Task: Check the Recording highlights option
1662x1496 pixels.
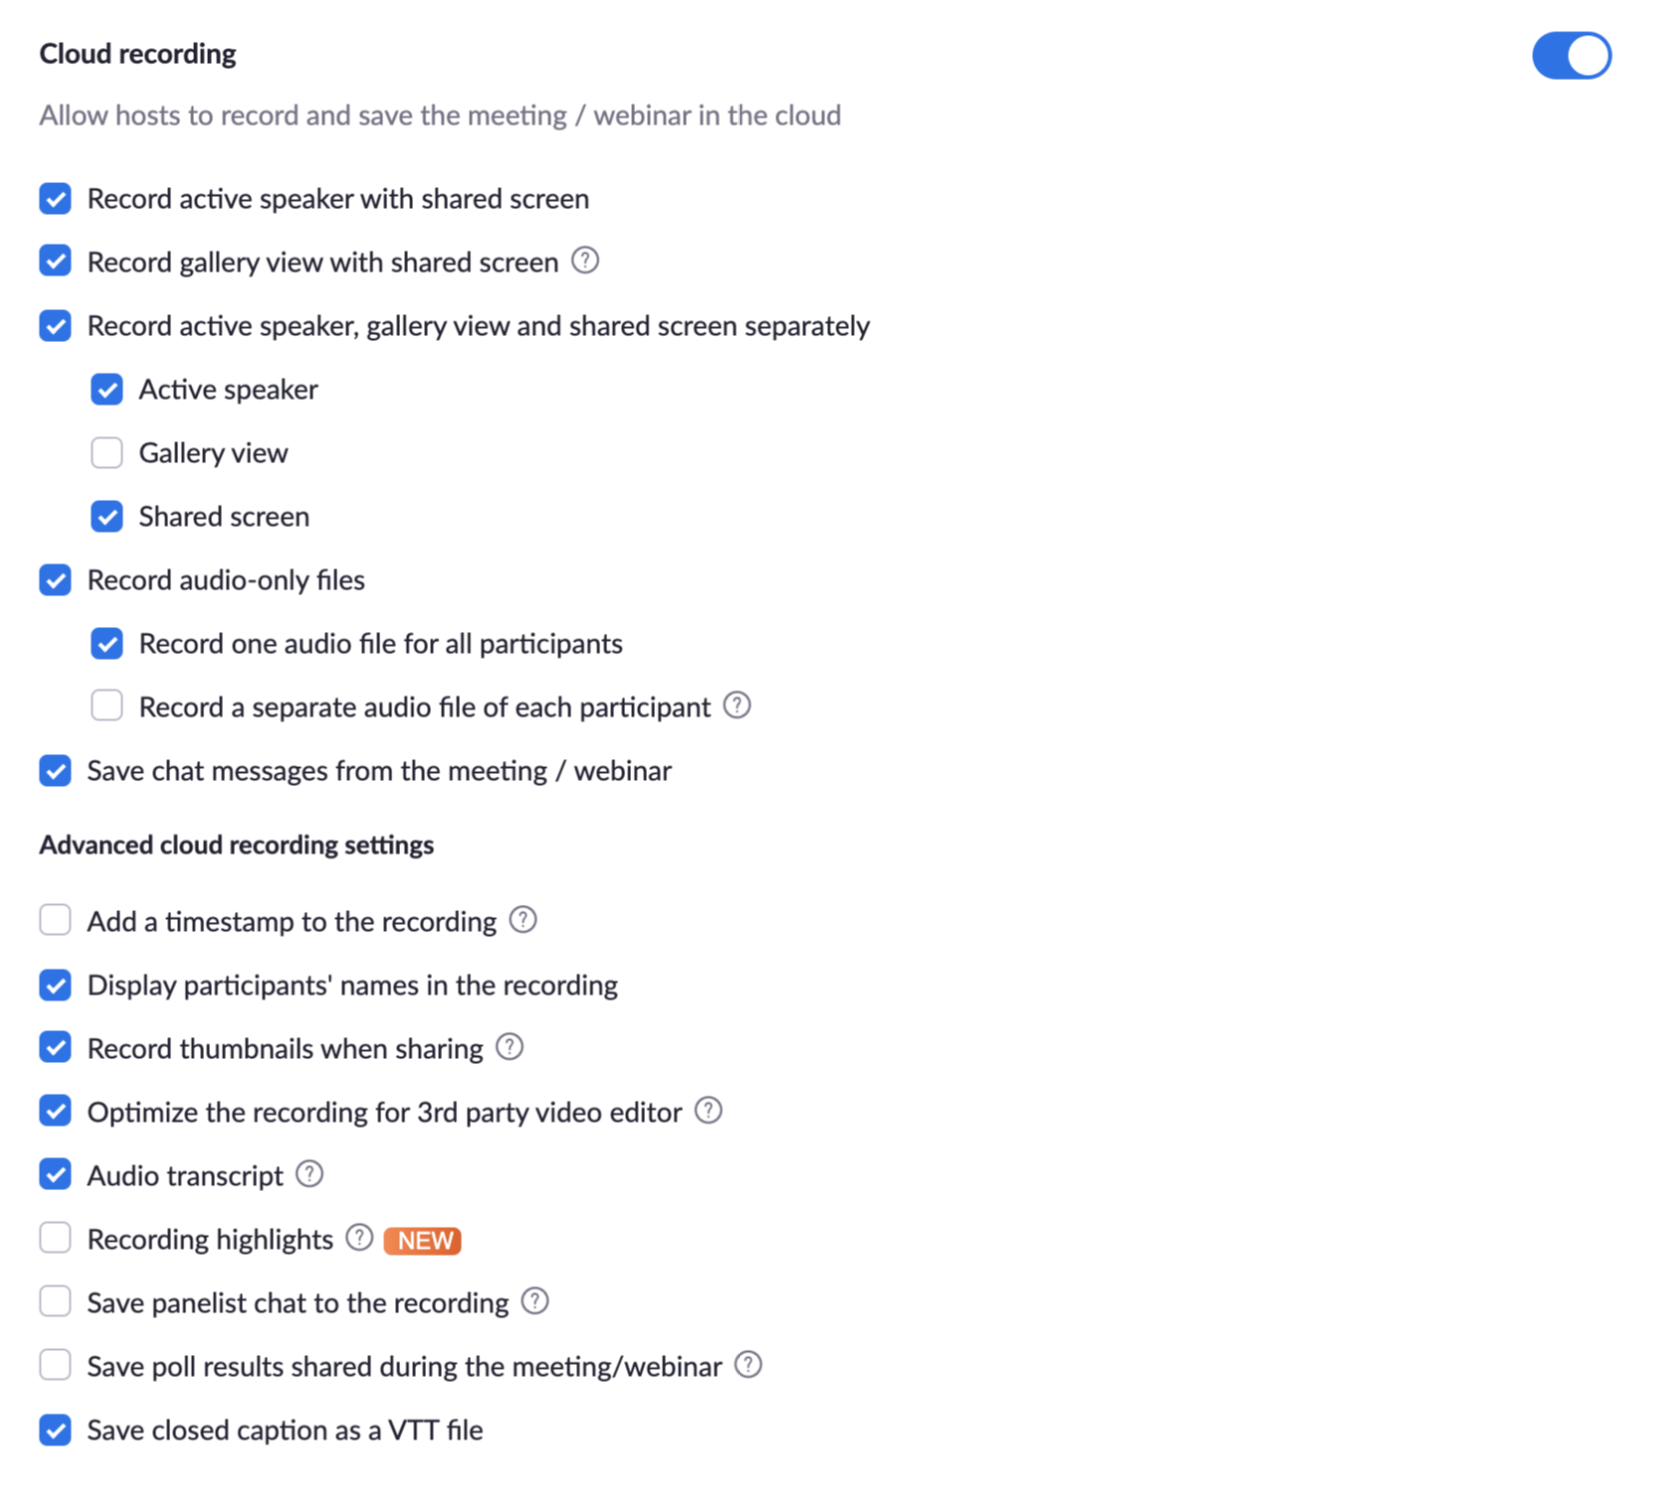Action: (x=55, y=1238)
